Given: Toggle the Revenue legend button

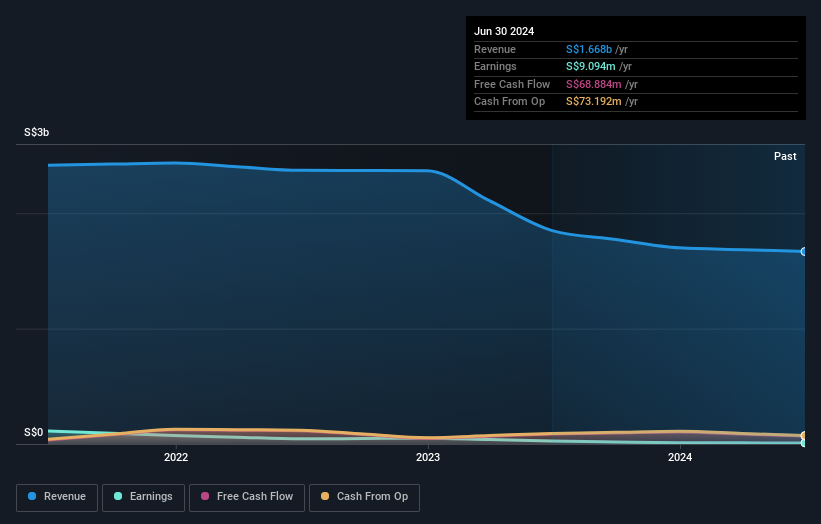Looking at the screenshot, I should pos(57,497).
